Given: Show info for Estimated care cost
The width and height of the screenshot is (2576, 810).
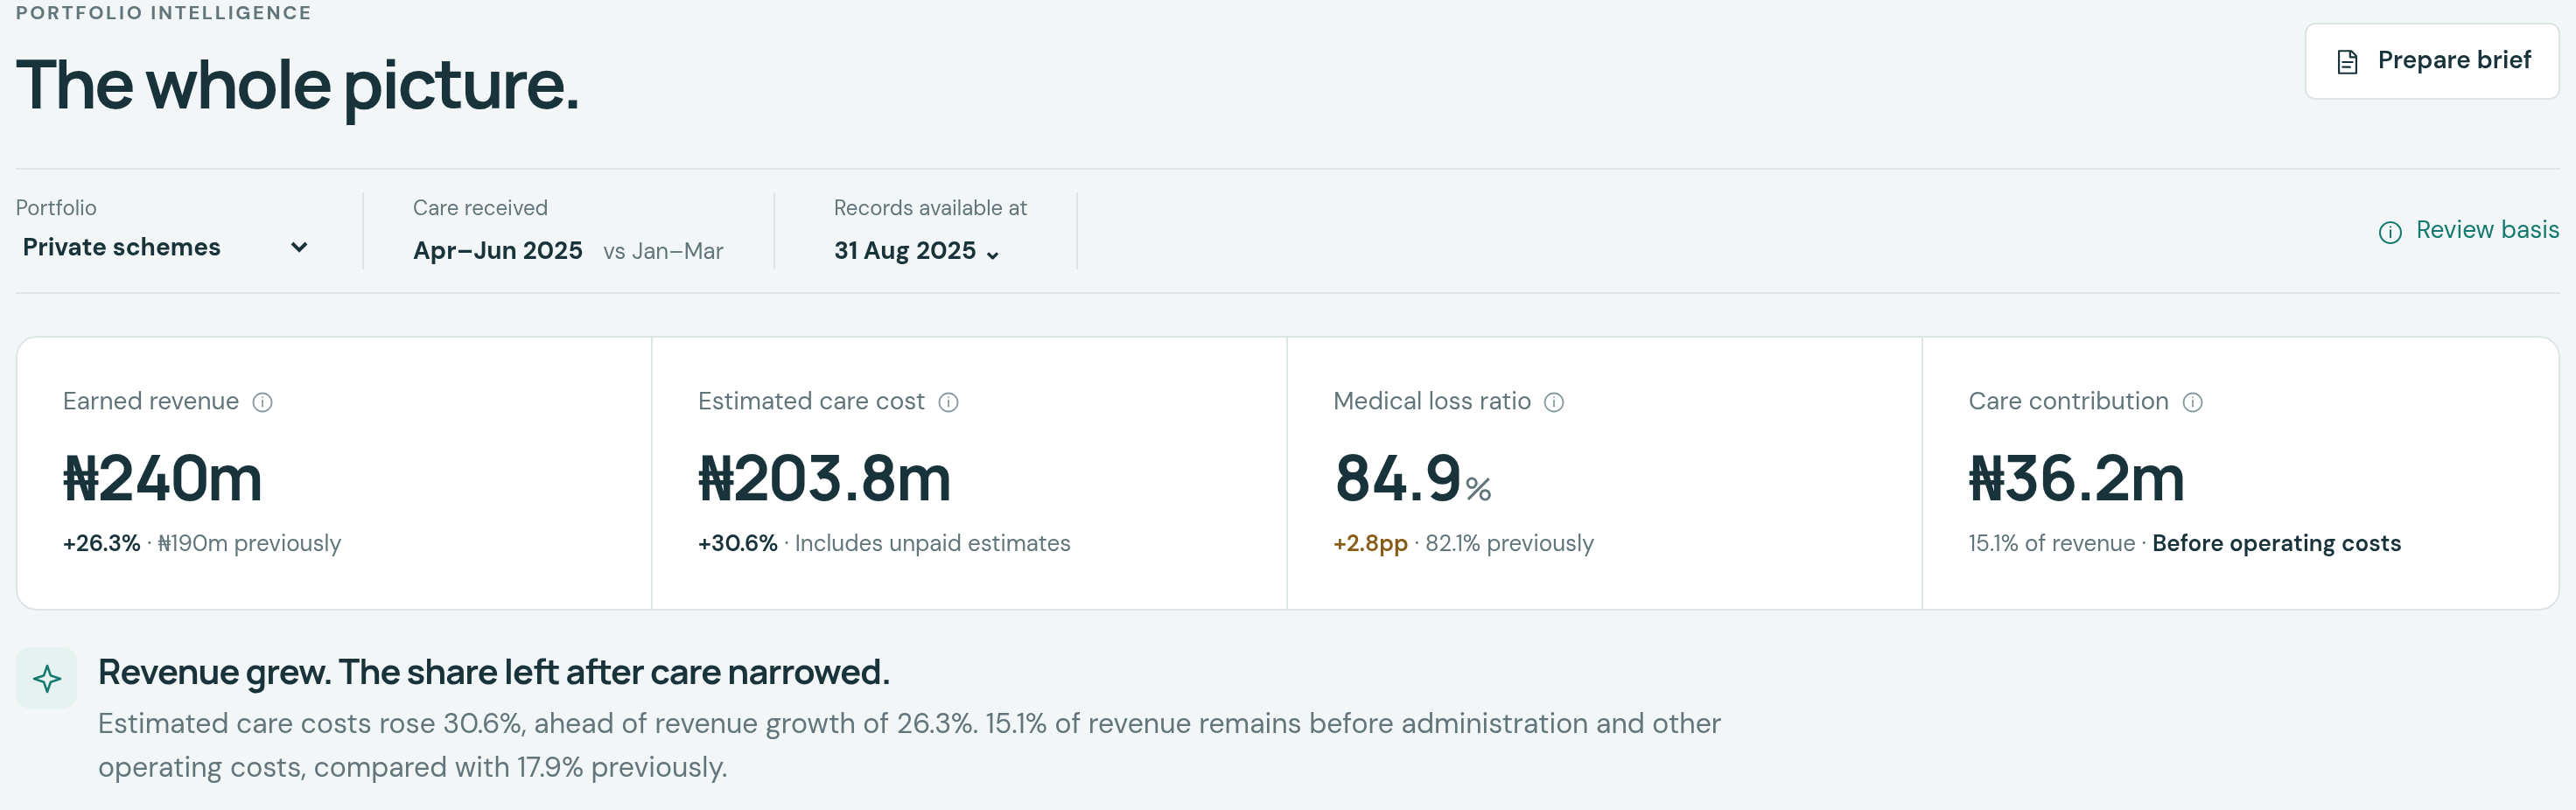Looking at the screenshot, I should [948, 402].
